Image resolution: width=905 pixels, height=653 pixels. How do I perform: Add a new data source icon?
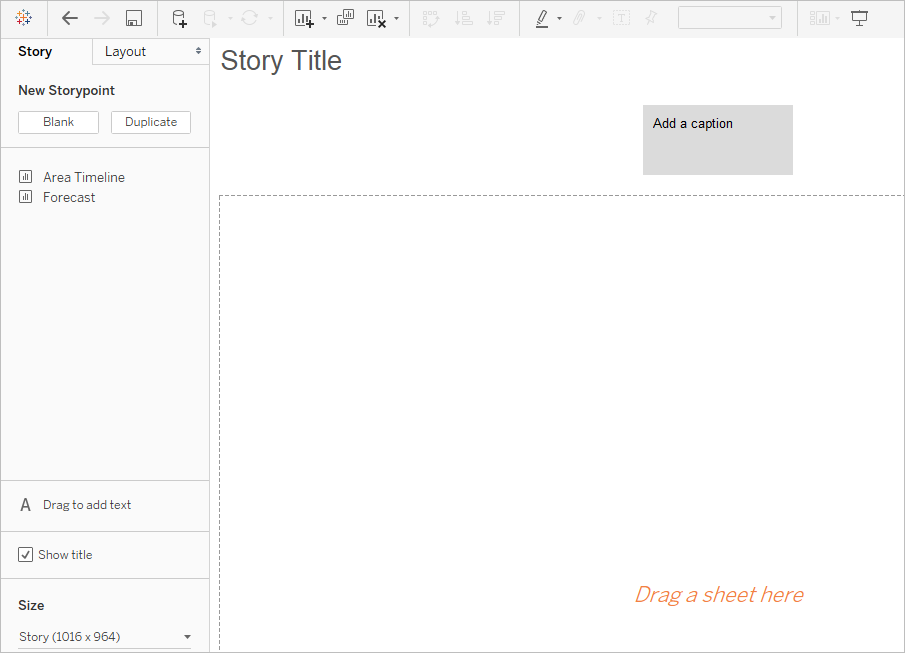[x=179, y=18]
